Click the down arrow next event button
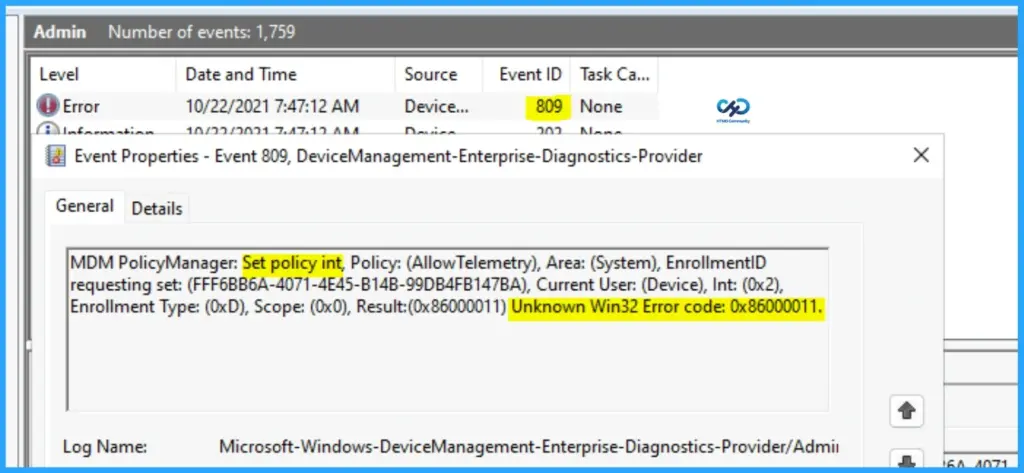 click(906, 460)
